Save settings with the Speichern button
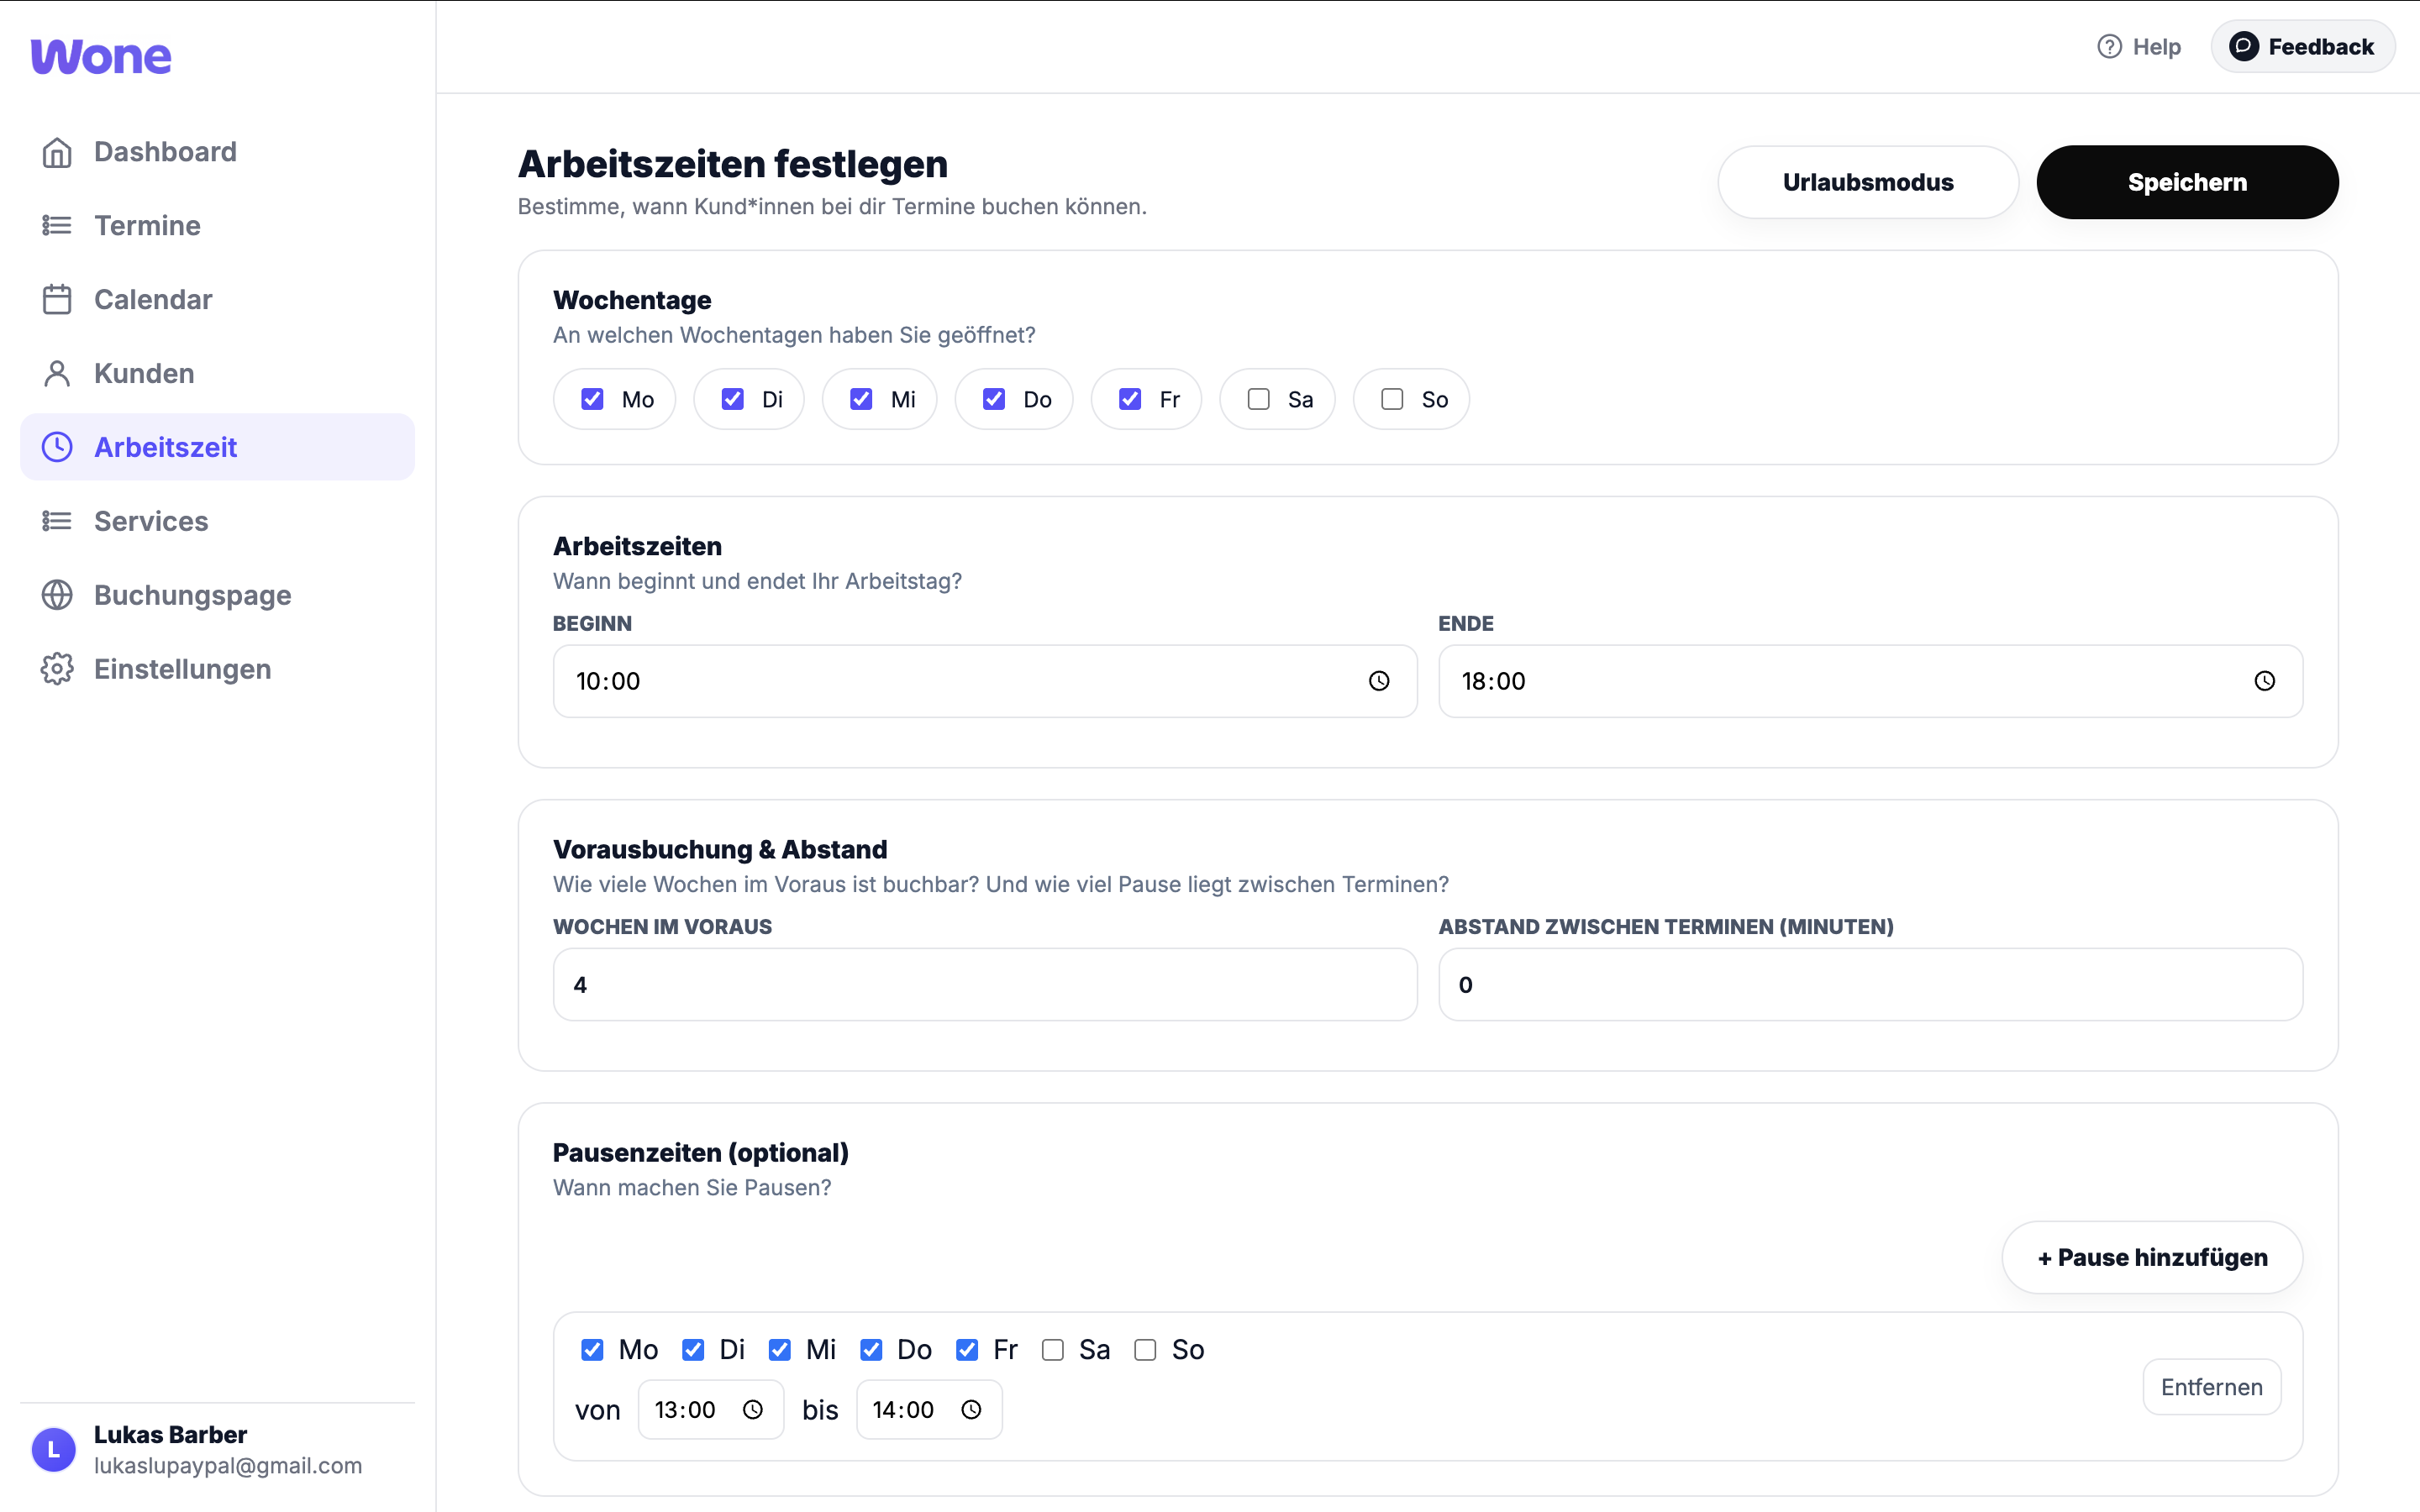Image resolution: width=2420 pixels, height=1512 pixels. 2187,182
